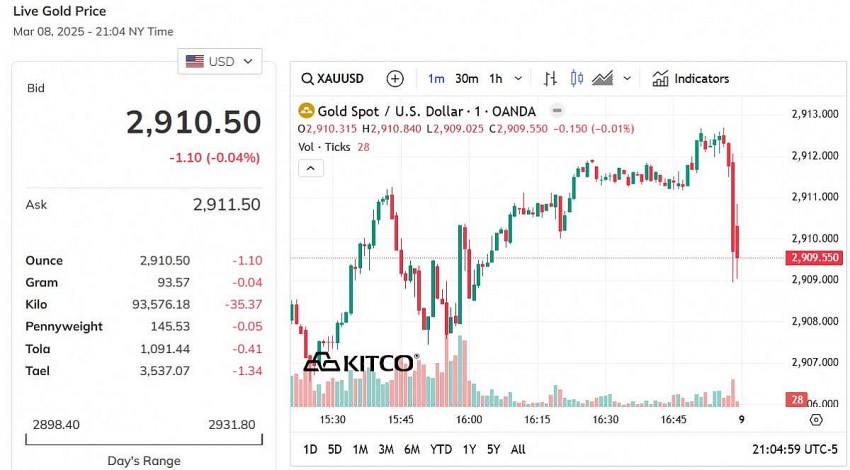The image size is (850, 470).
Task: Open the USD currency dropdown
Action: click(220, 62)
